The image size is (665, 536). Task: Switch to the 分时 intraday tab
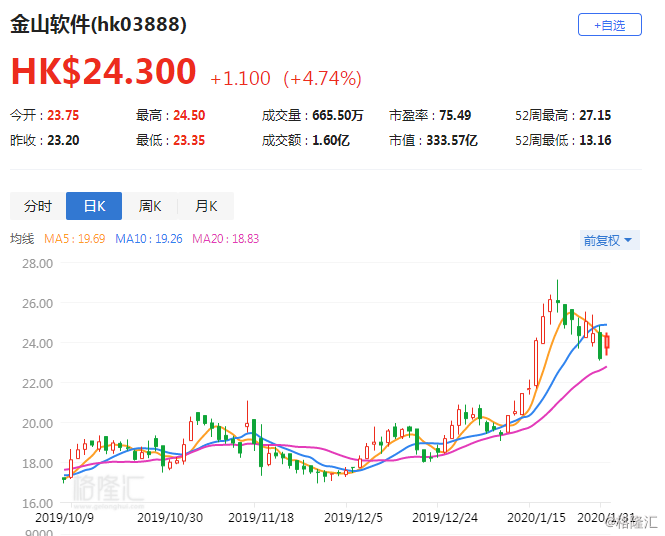[x=38, y=206]
